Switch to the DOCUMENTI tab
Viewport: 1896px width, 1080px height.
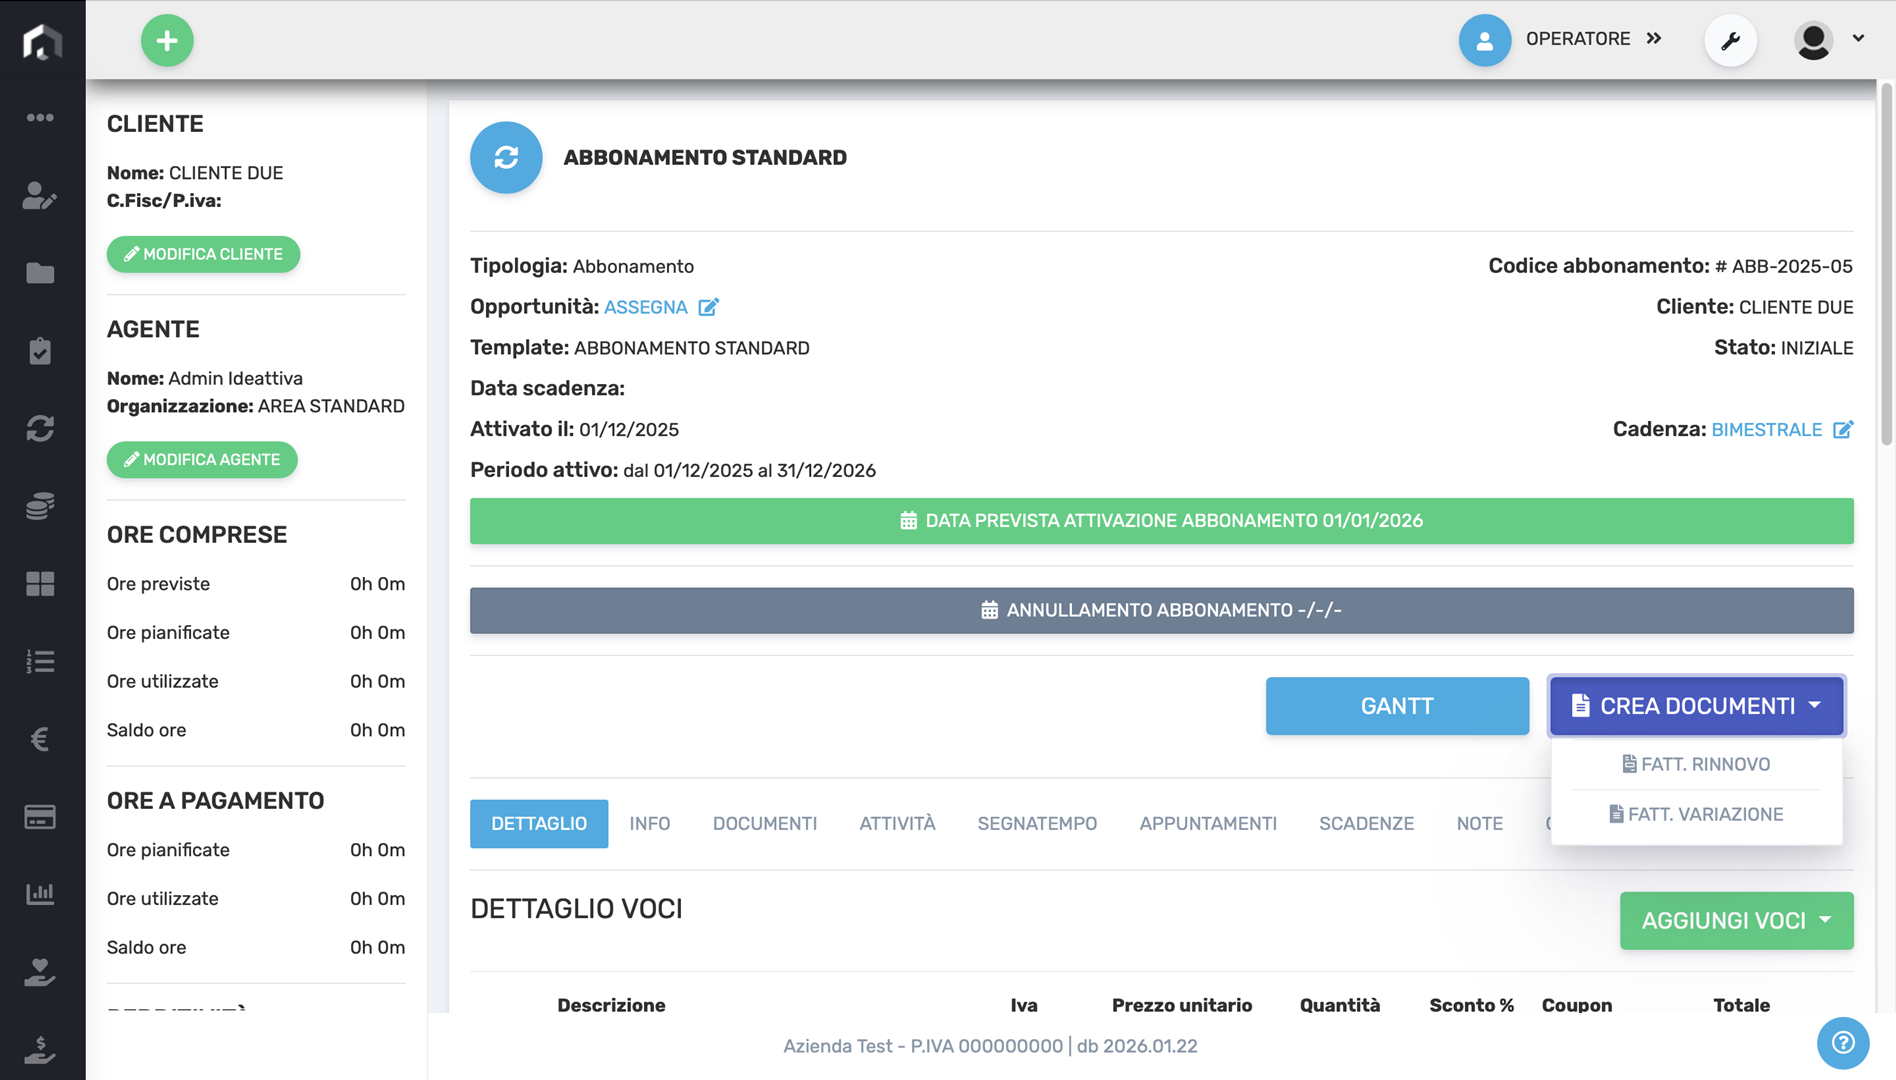point(764,824)
